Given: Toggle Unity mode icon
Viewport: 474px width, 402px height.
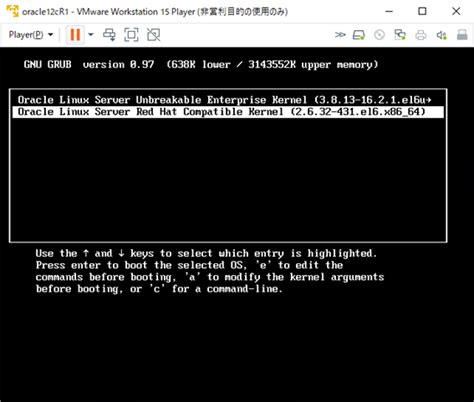Looking at the screenshot, I should pos(154,35).
